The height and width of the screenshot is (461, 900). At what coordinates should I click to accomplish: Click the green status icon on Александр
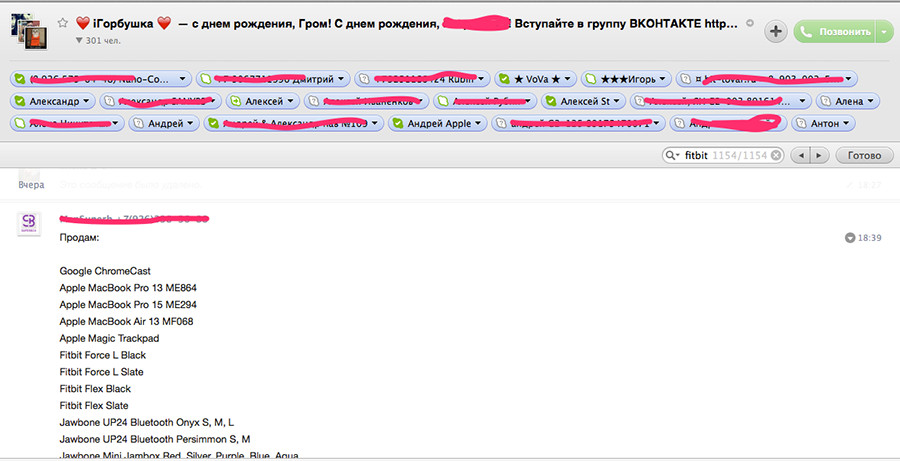click(x=20, y=101)
